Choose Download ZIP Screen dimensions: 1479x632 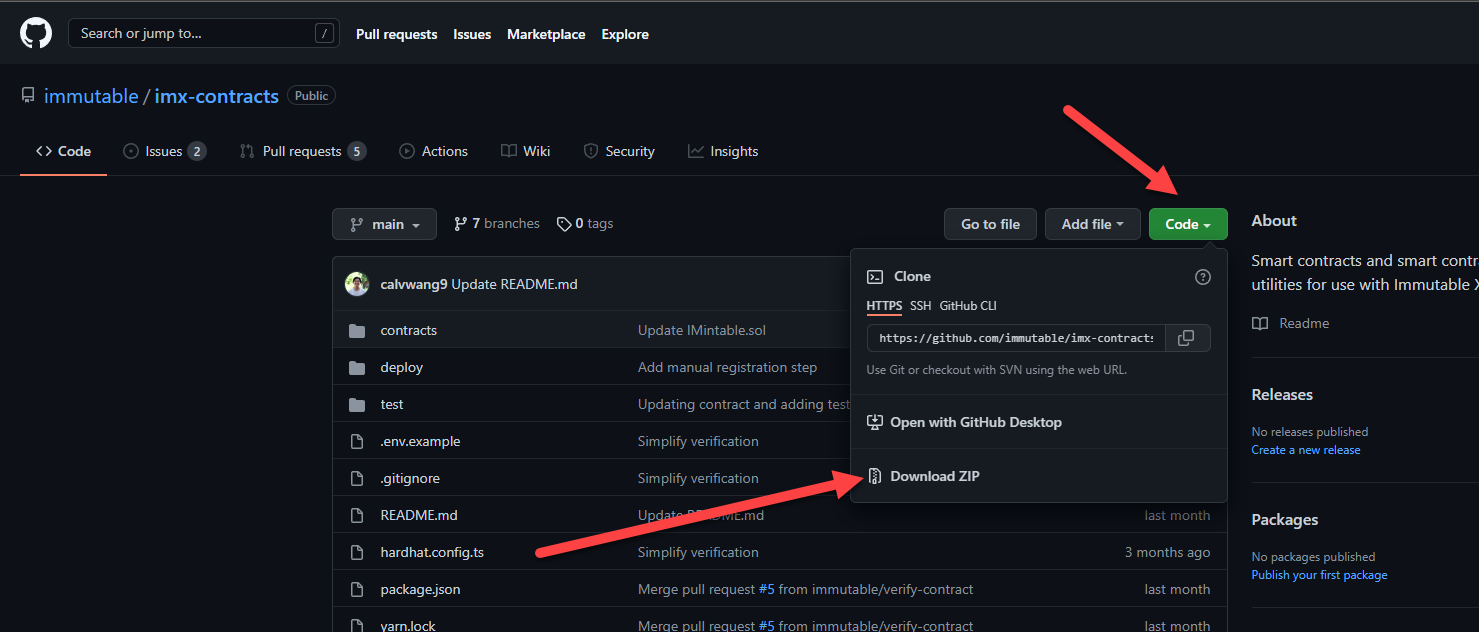[1038, 476]
